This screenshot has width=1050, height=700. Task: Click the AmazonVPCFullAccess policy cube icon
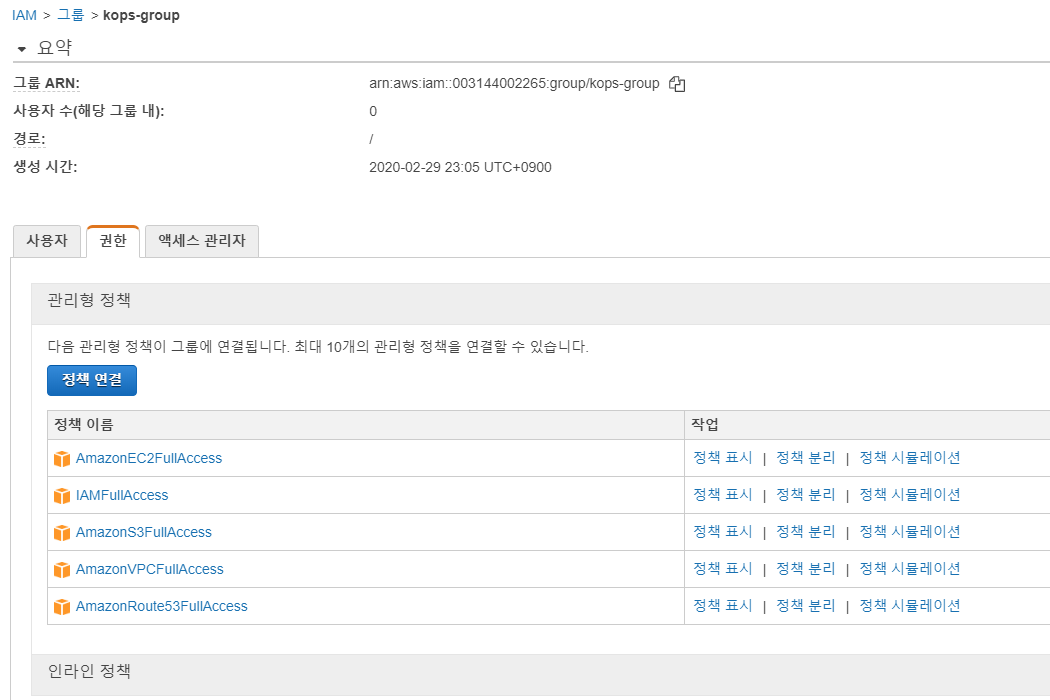click(x=62, y=569)
